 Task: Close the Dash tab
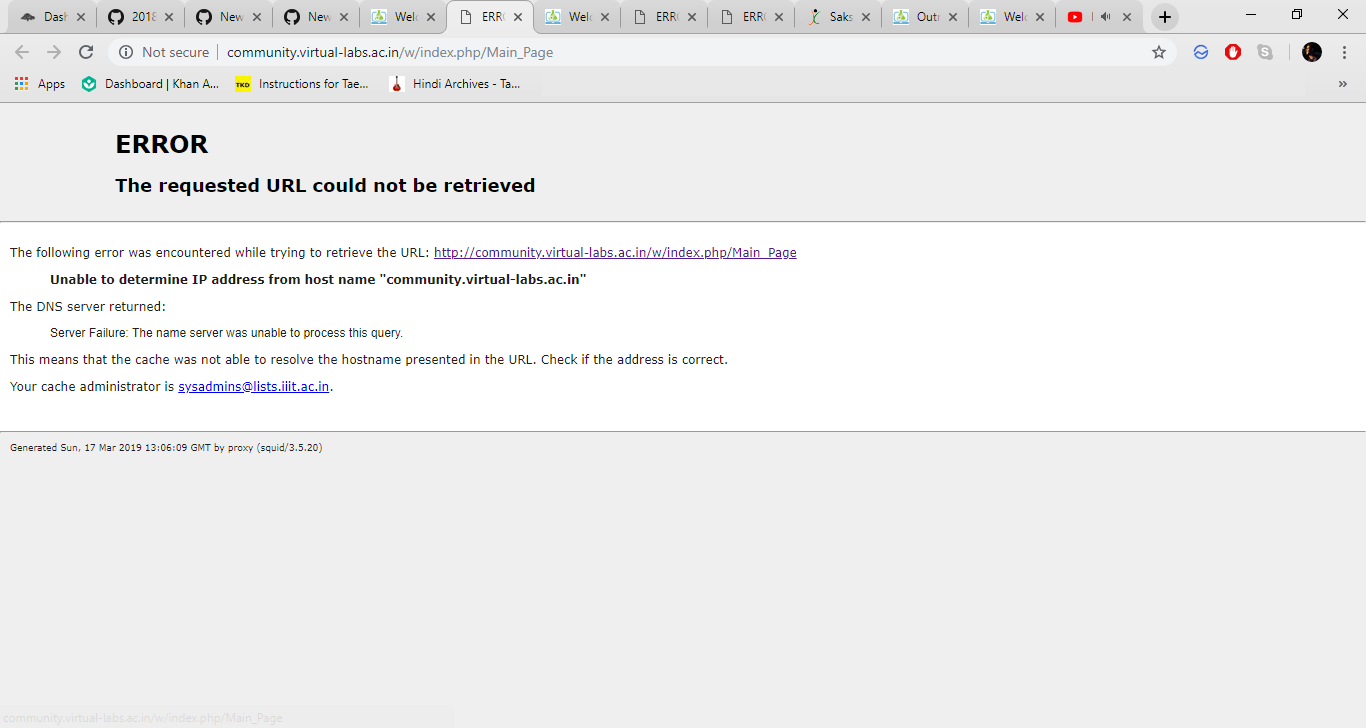click(x=81, y=17)
